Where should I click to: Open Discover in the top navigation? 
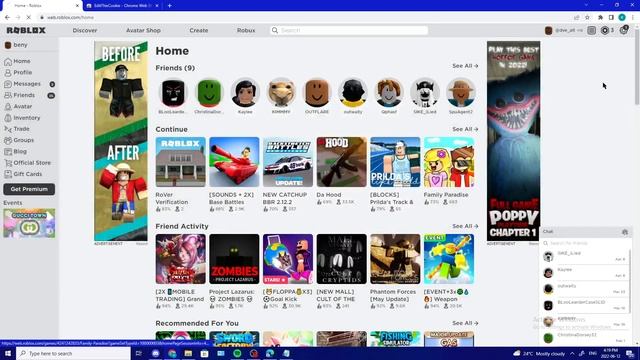85,31
